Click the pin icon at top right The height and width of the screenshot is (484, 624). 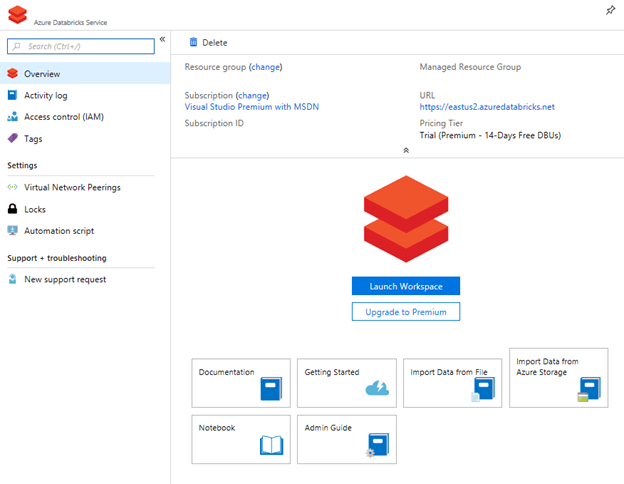click(611, 10)
